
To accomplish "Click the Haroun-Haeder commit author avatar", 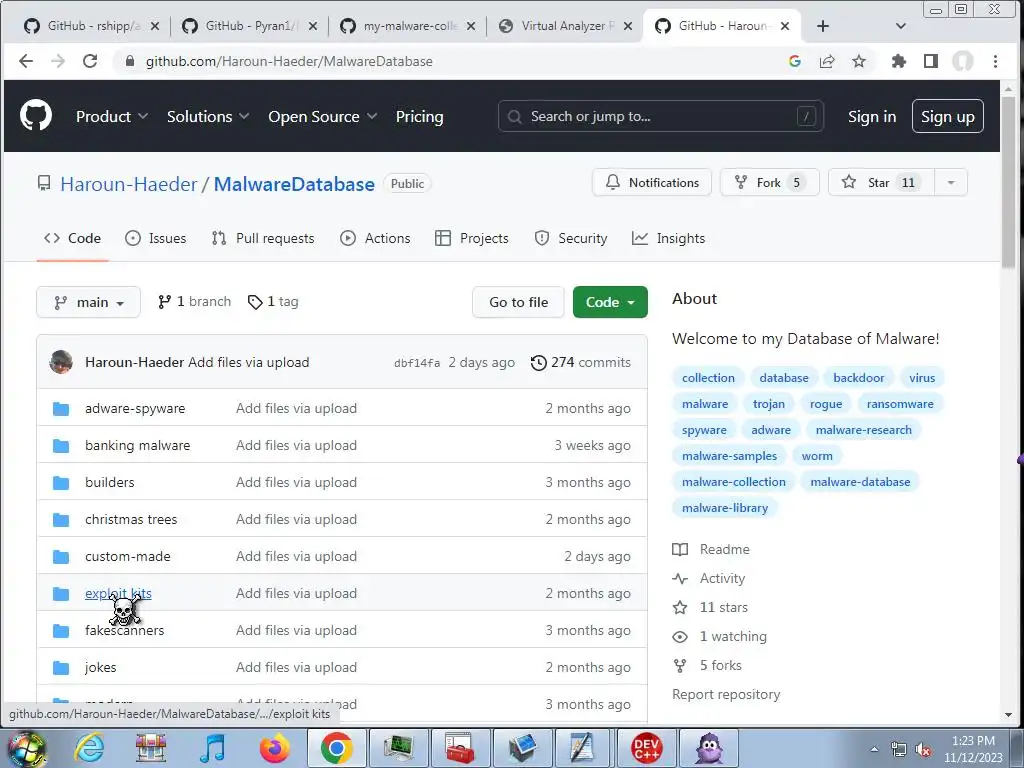I will tap(61, 362).
